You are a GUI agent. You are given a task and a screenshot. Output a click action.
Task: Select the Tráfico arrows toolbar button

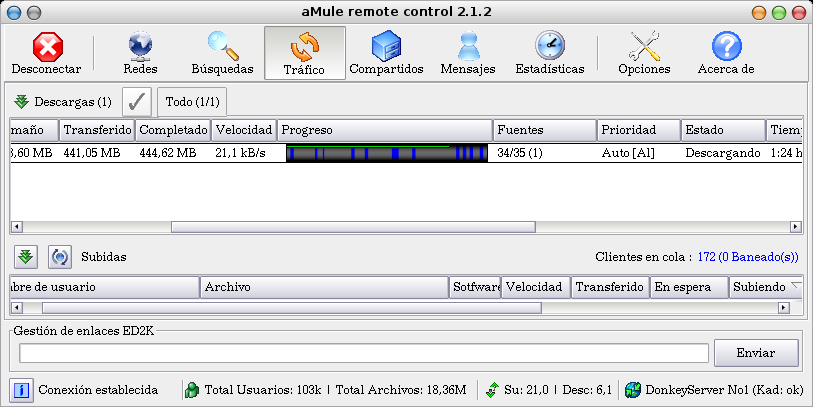[305, 53]
